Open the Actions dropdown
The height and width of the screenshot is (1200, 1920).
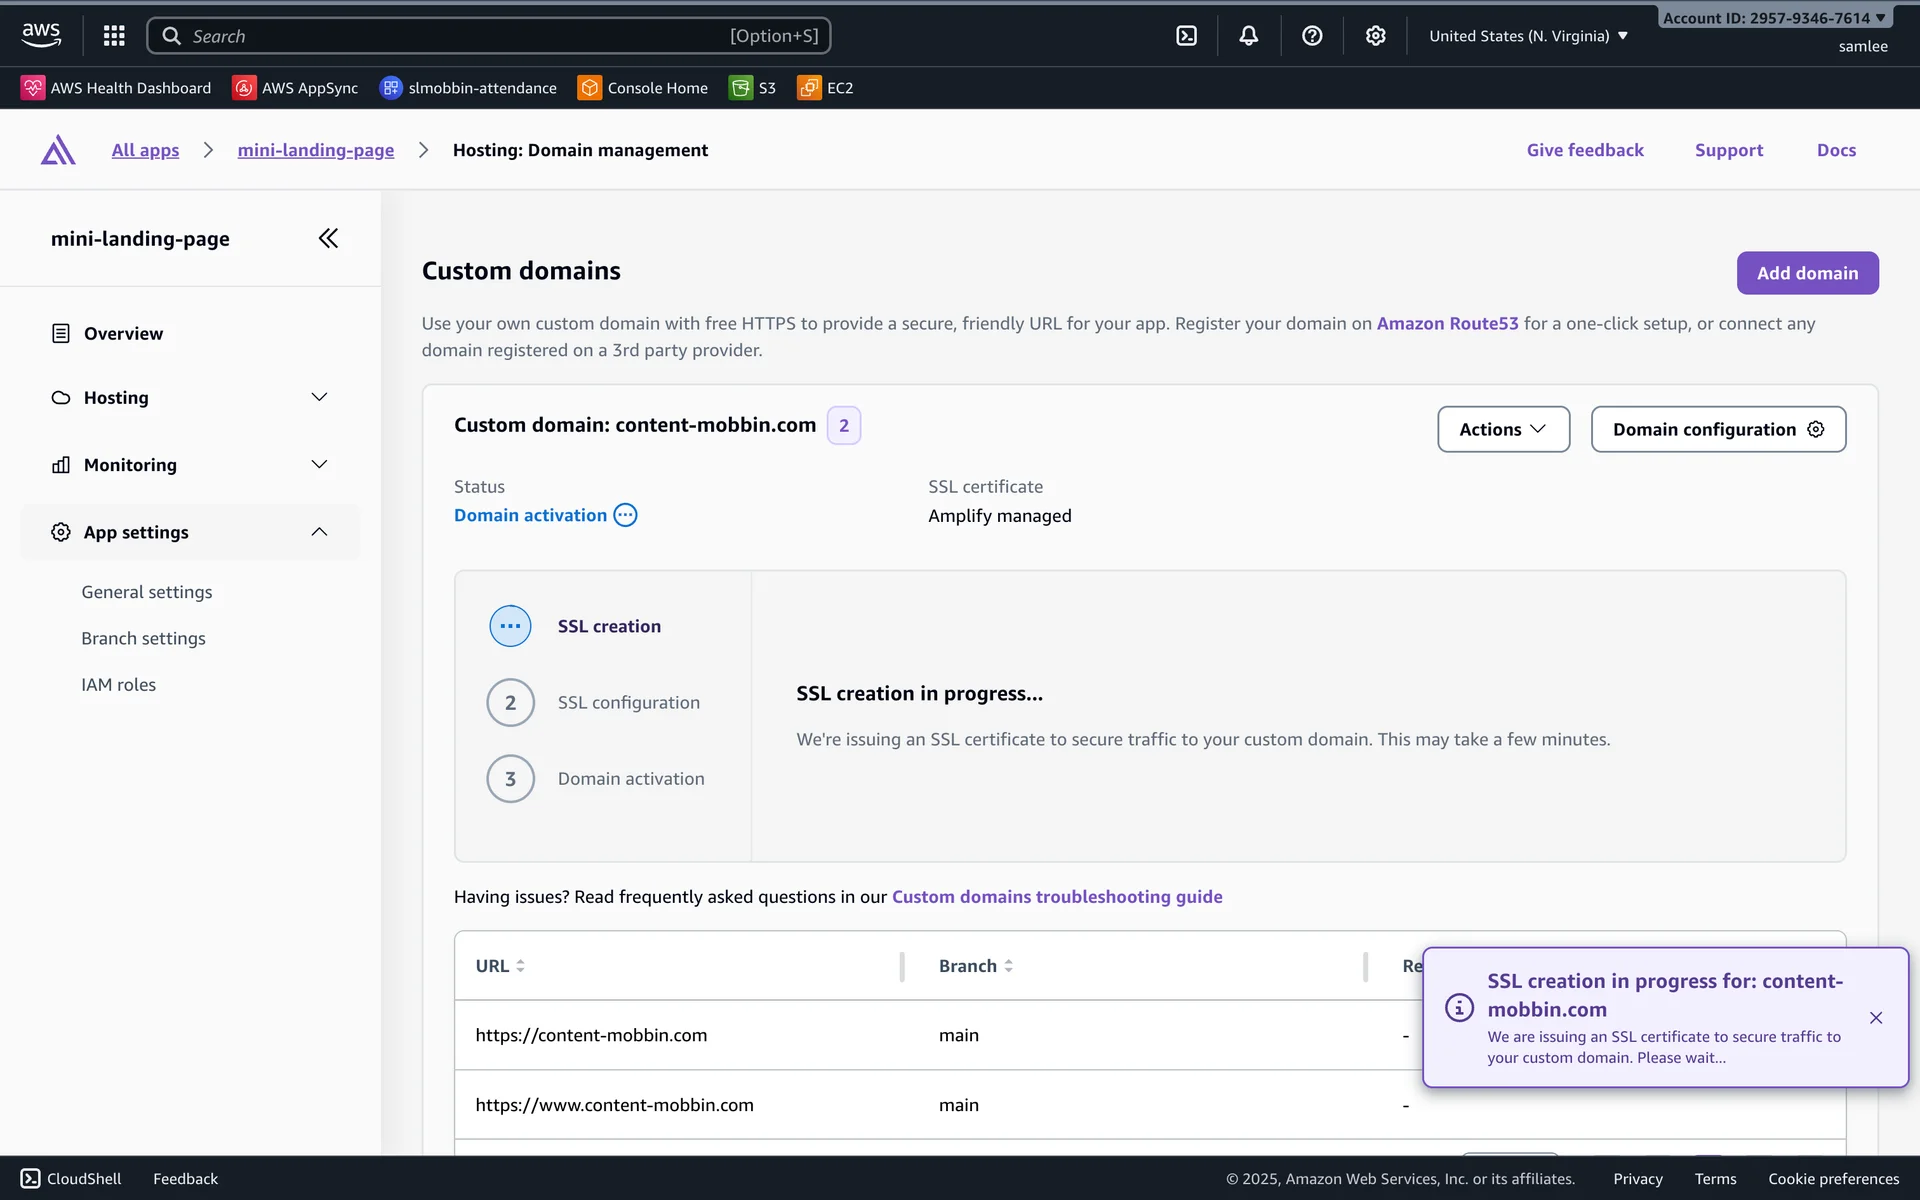click(1503, 429)
